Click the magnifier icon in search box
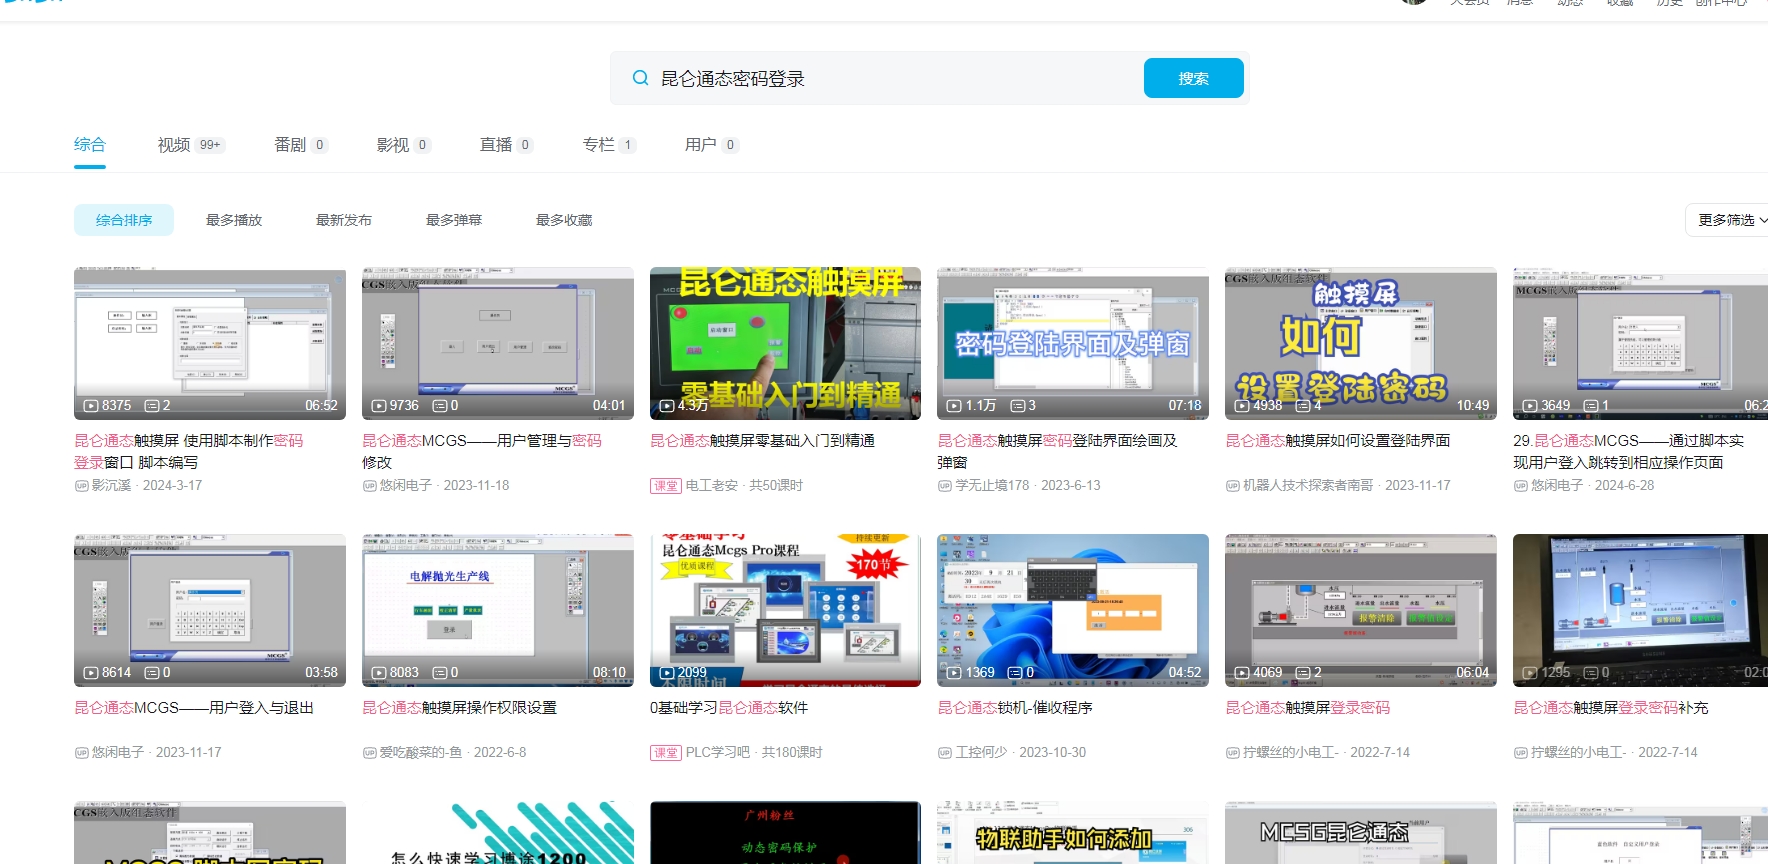This screenshot has height=864, width=1768. [640, 78]
